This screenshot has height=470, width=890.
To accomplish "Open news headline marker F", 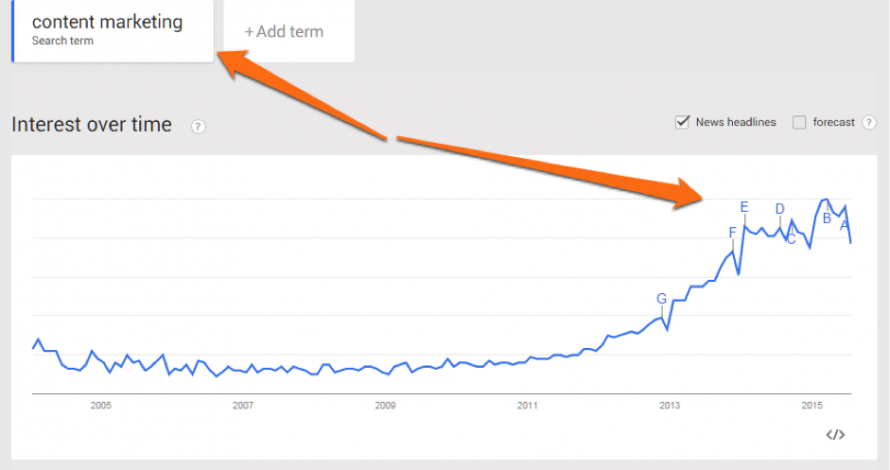I will point(732,232).
